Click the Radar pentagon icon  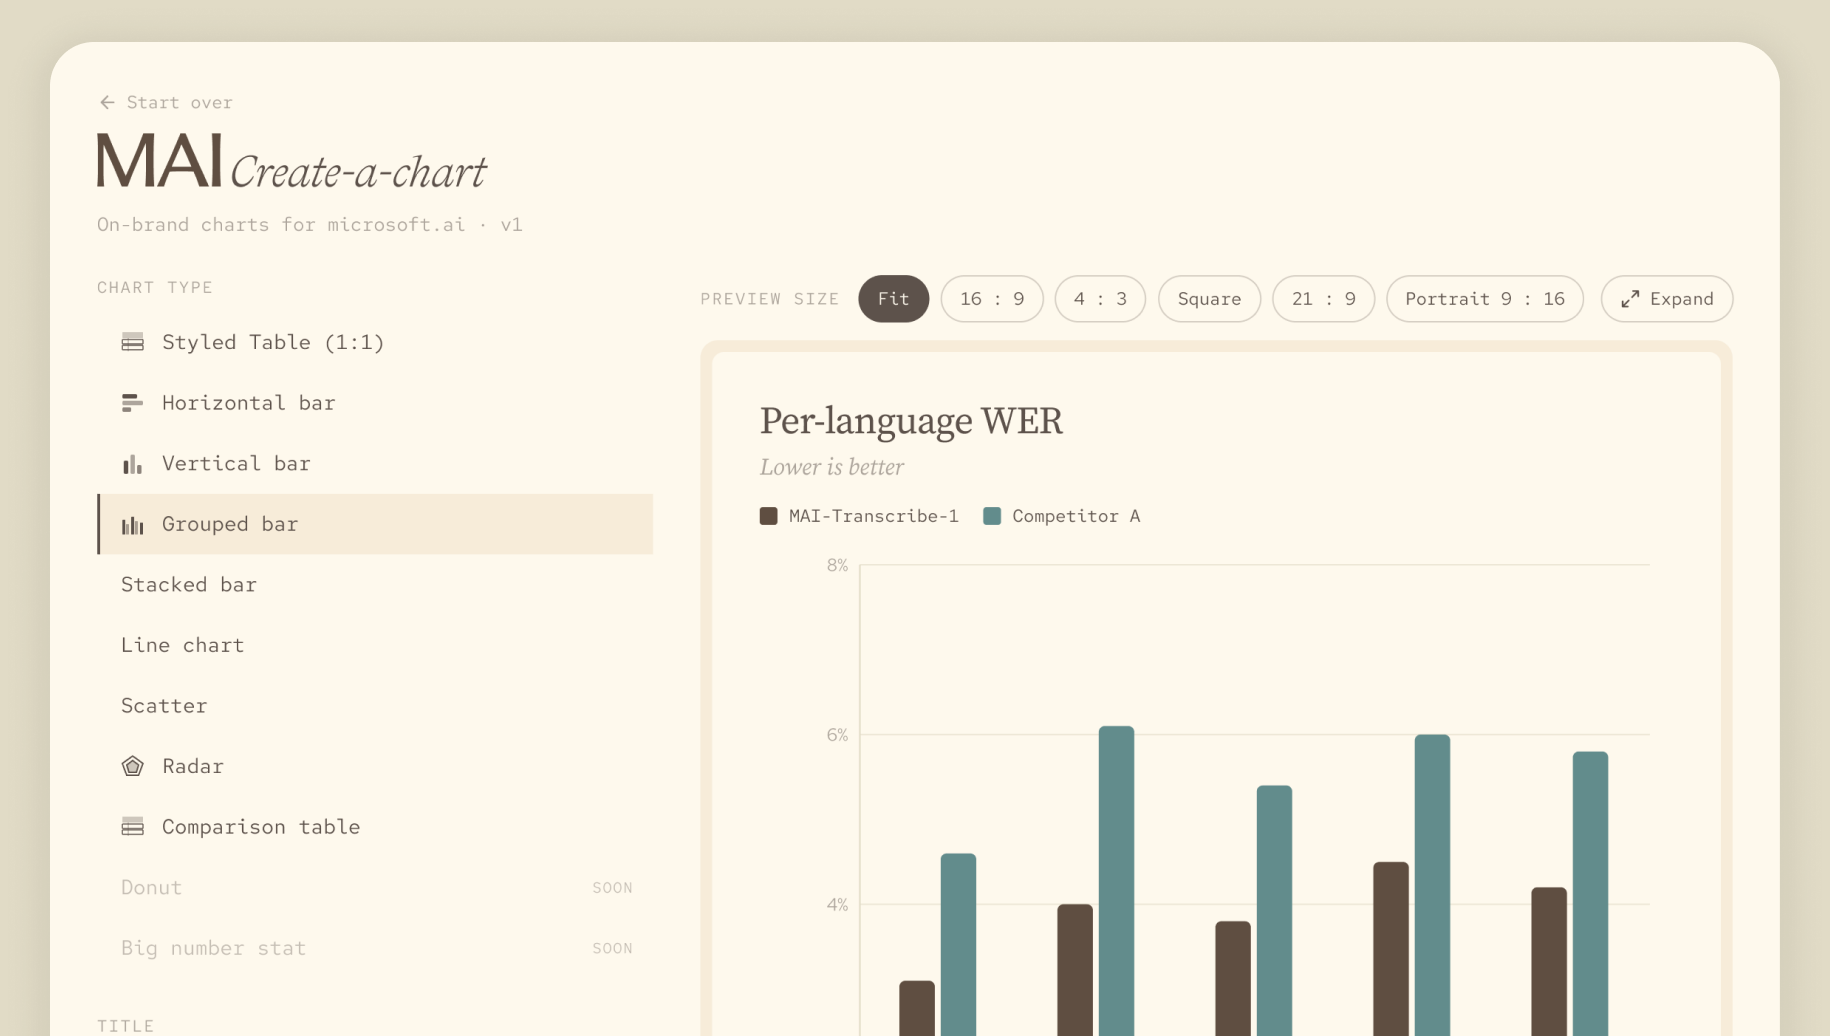pos(132,766)
